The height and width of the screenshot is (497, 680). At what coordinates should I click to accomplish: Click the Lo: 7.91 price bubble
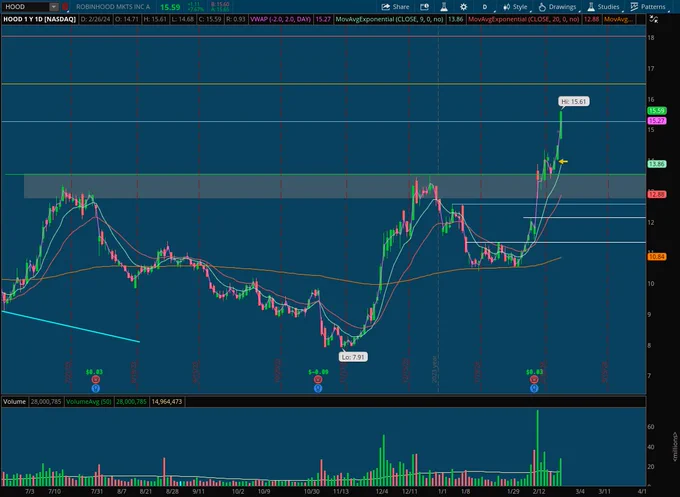tap(353, 357)
